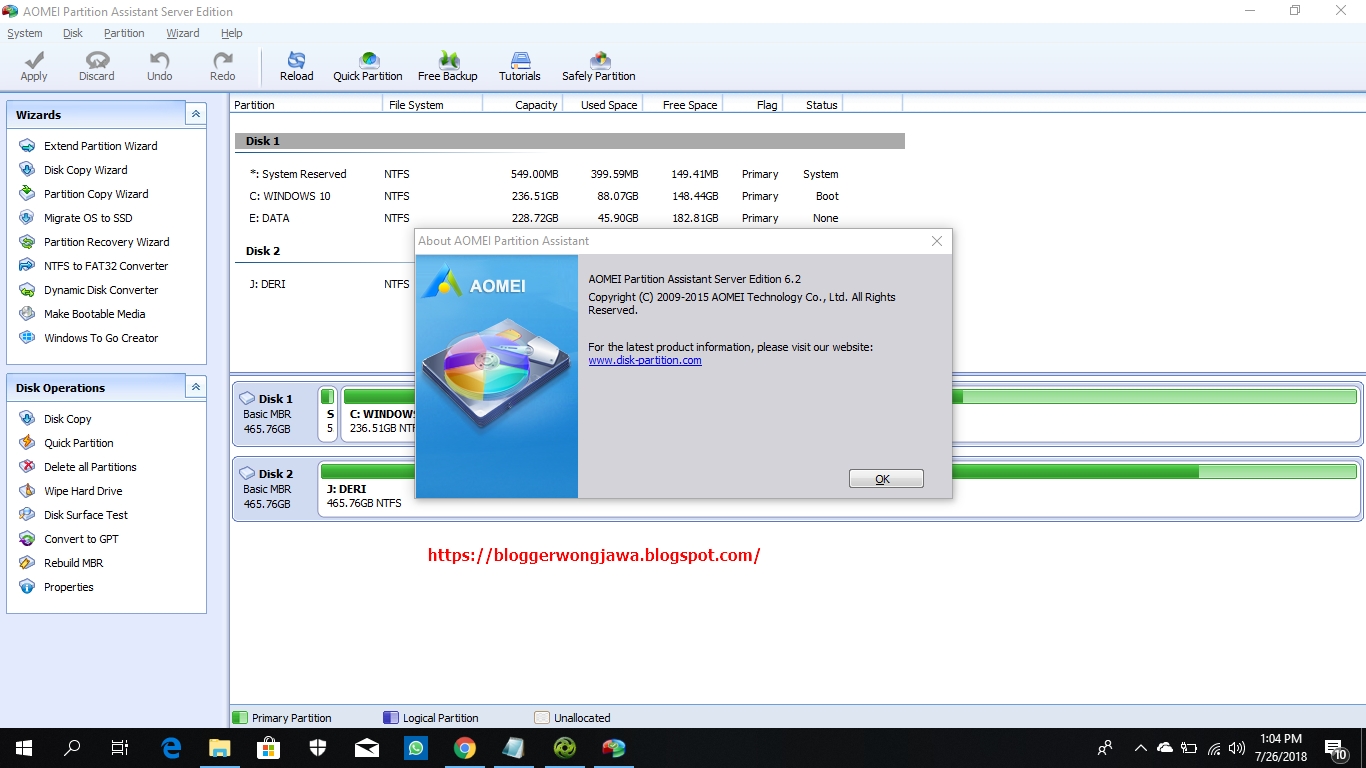Click the Used Space column header
This screenshot has height=768, width=1366.
[x=602, y=104]
